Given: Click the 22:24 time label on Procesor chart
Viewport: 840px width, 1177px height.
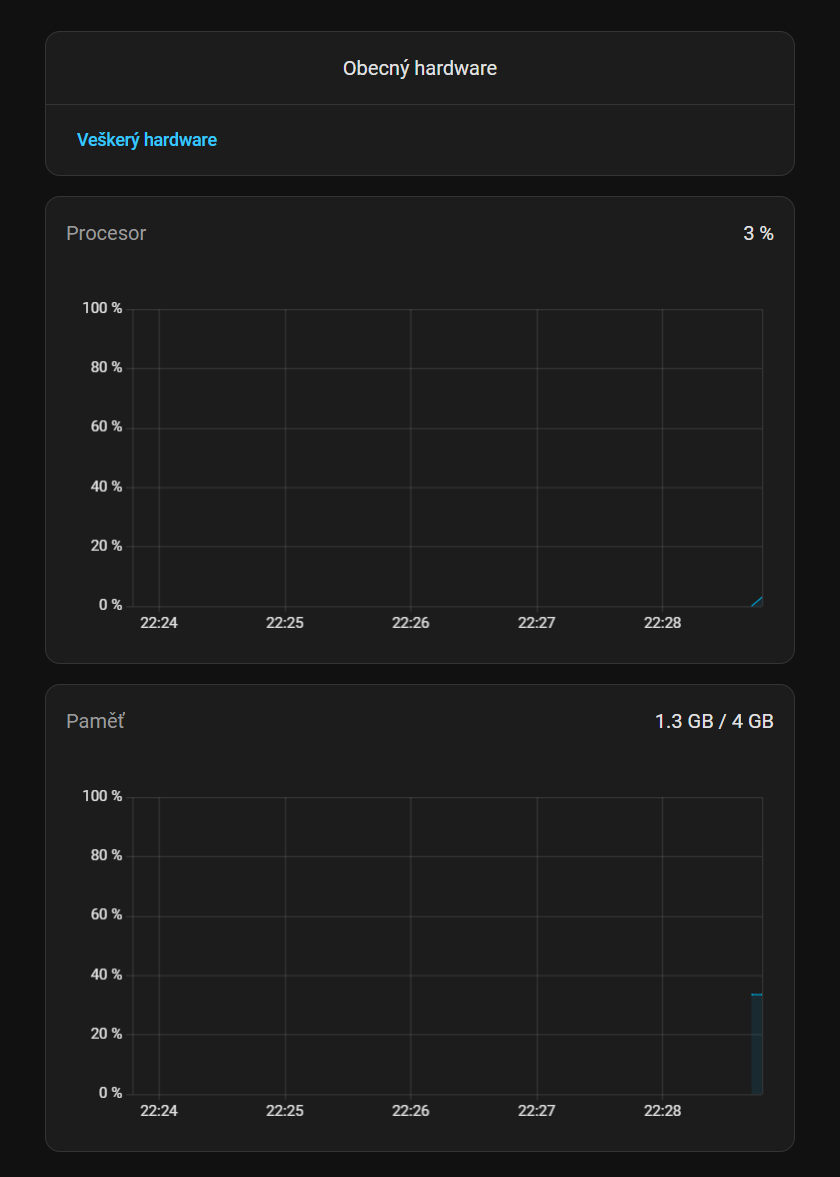Looking at the screenshot, I should click(159, 622).
